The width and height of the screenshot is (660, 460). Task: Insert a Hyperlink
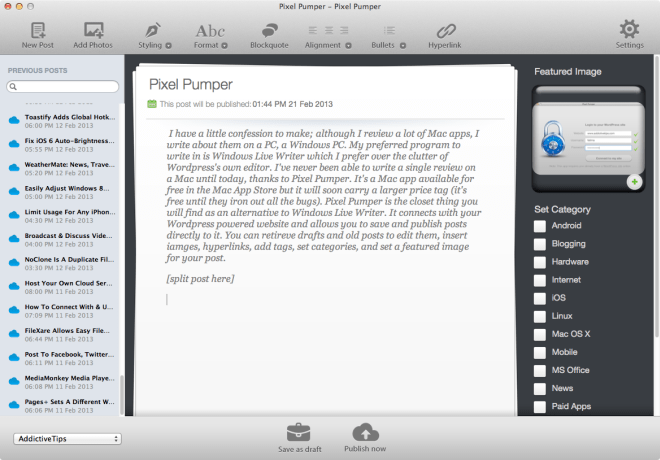[x=445, y=35]
